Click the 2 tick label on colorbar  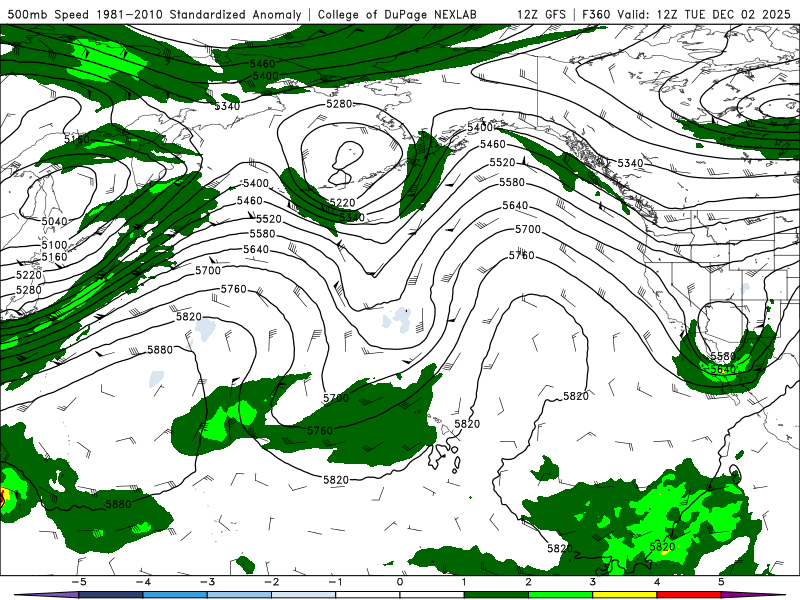tap(528, 582)
